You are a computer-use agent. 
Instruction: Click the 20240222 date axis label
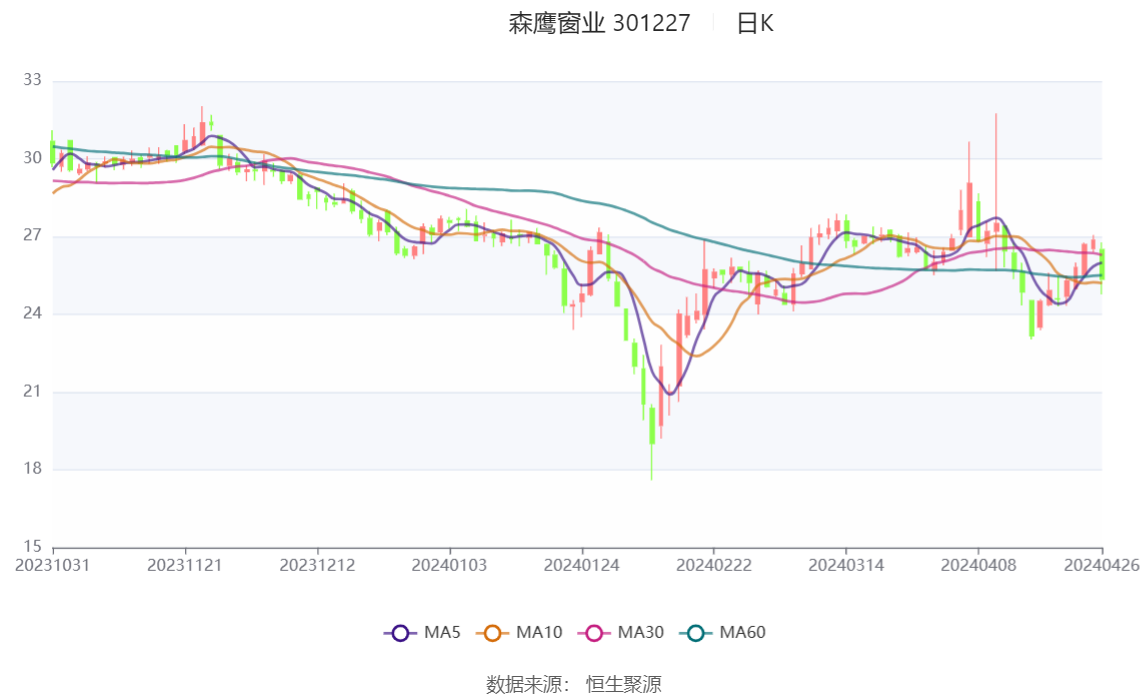click(714, 565)
